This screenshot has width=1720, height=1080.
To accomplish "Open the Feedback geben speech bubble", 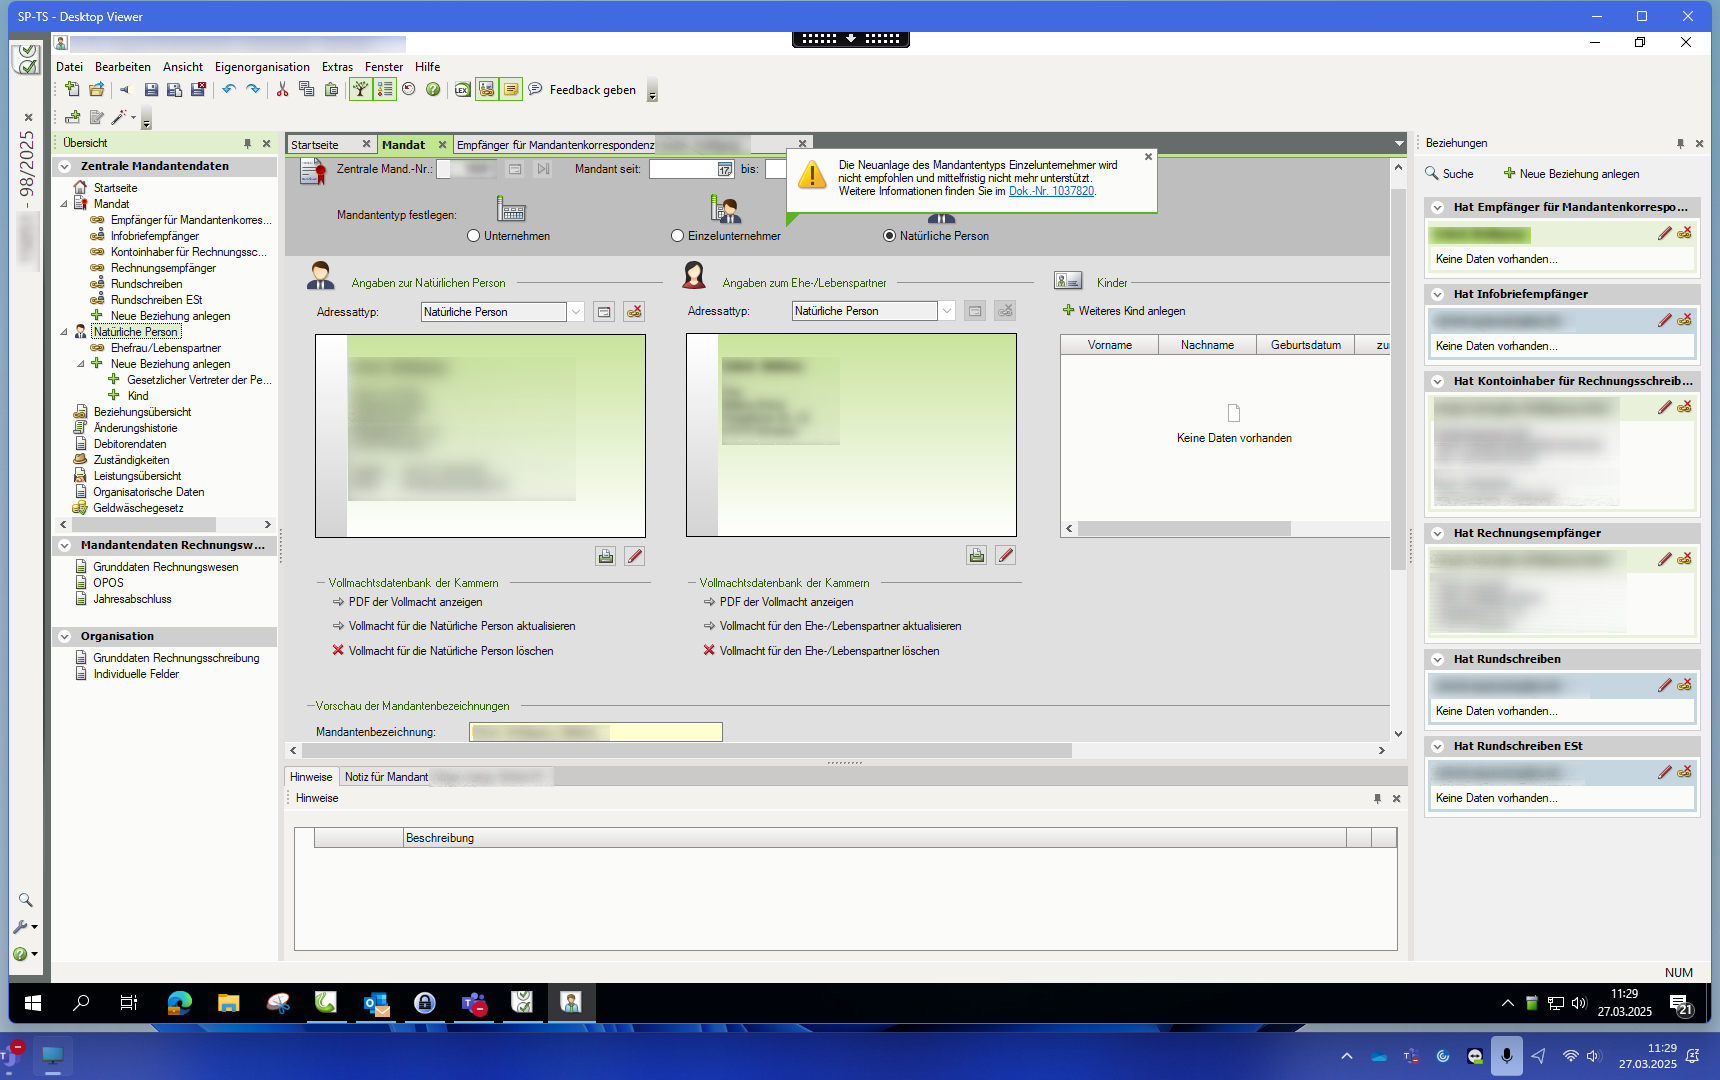I will [535, 90].
